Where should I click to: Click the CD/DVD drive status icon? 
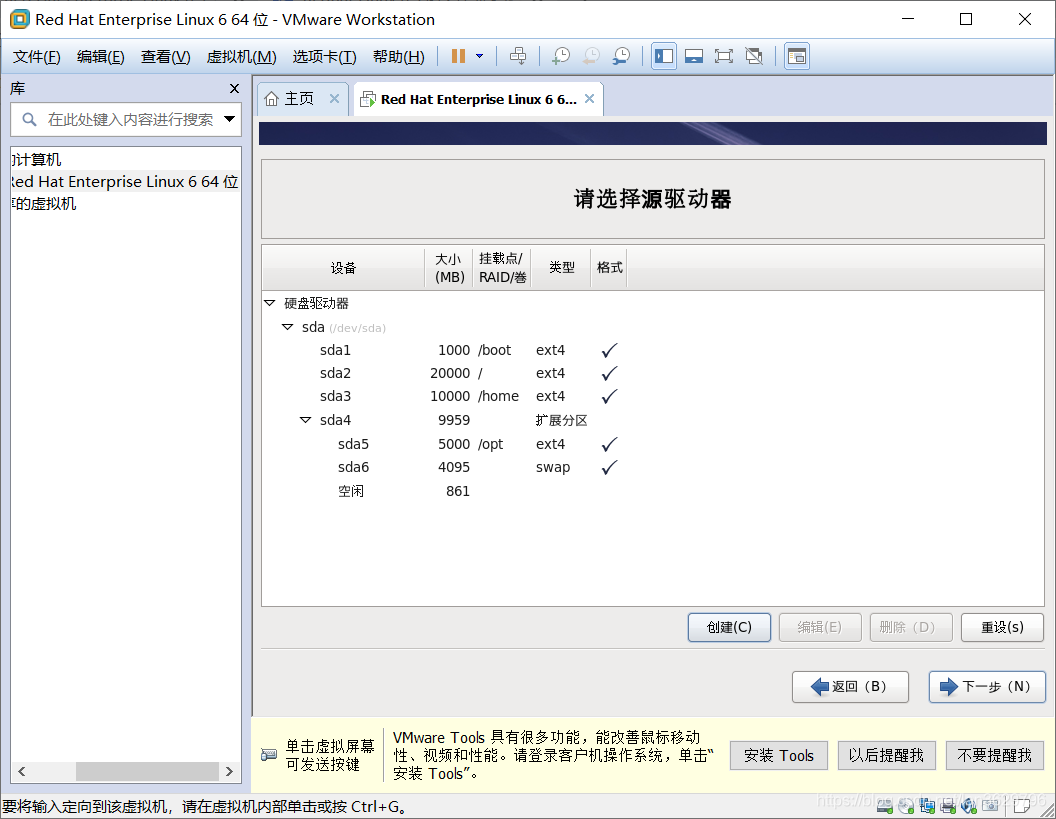906,805
